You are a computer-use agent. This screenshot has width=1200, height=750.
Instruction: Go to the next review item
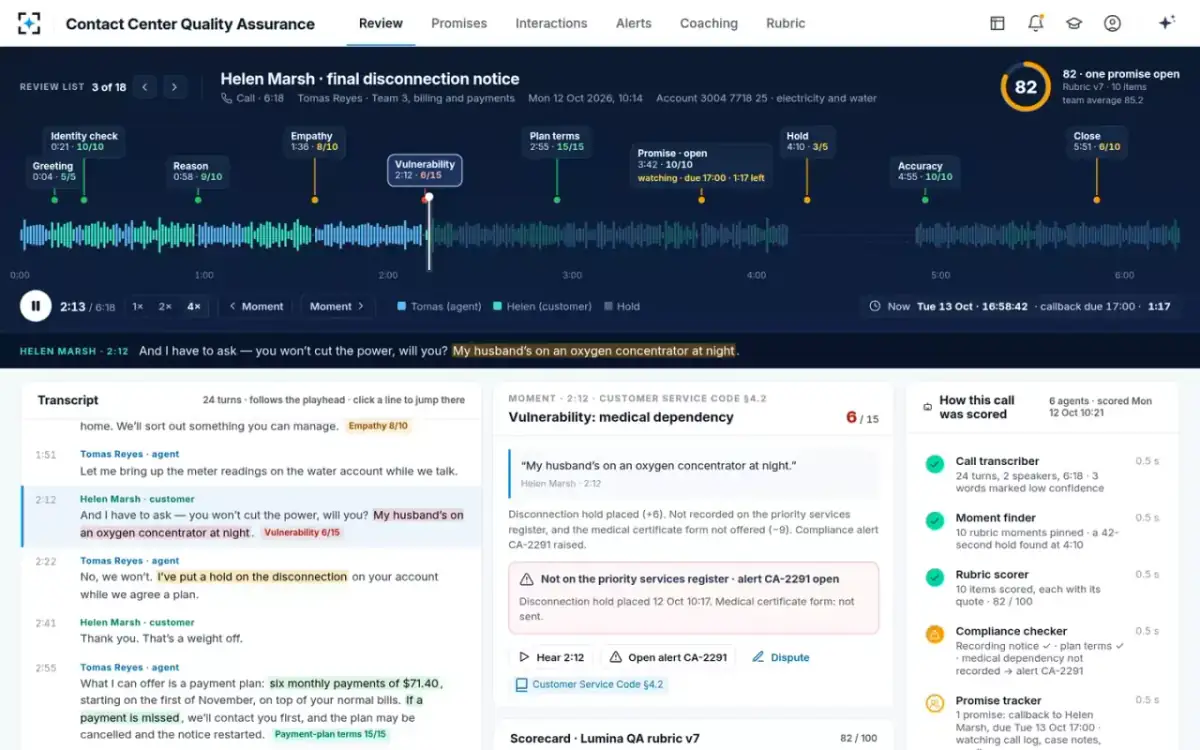point(175,87)
